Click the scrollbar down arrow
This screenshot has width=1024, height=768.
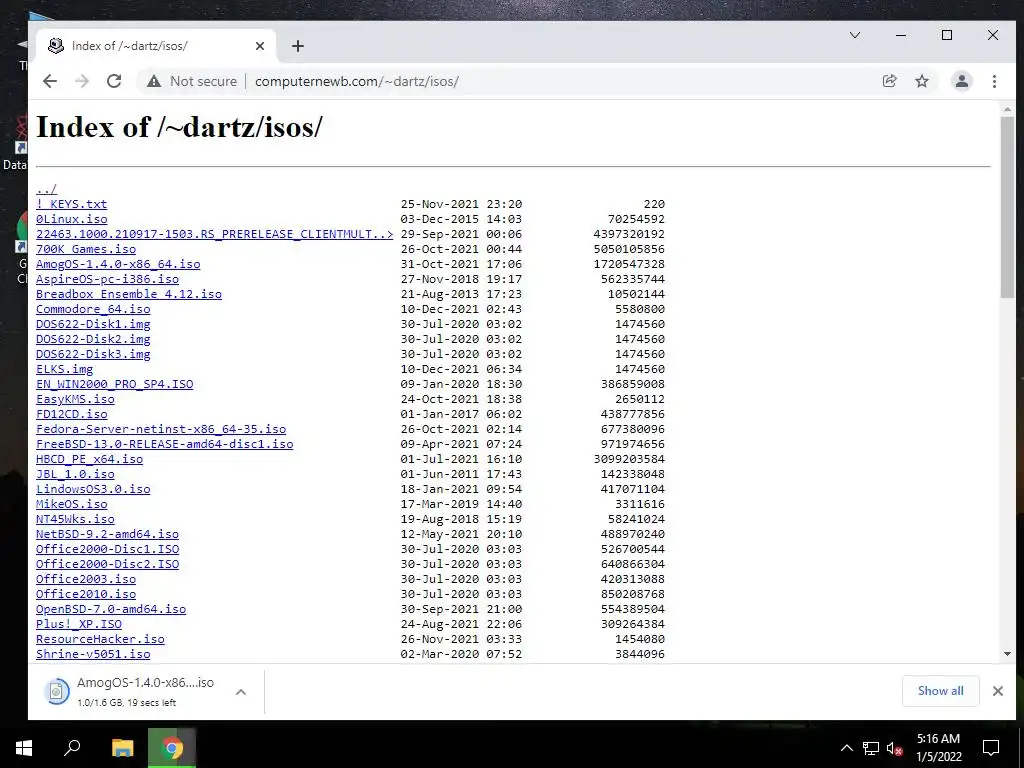pos(1007,654)
